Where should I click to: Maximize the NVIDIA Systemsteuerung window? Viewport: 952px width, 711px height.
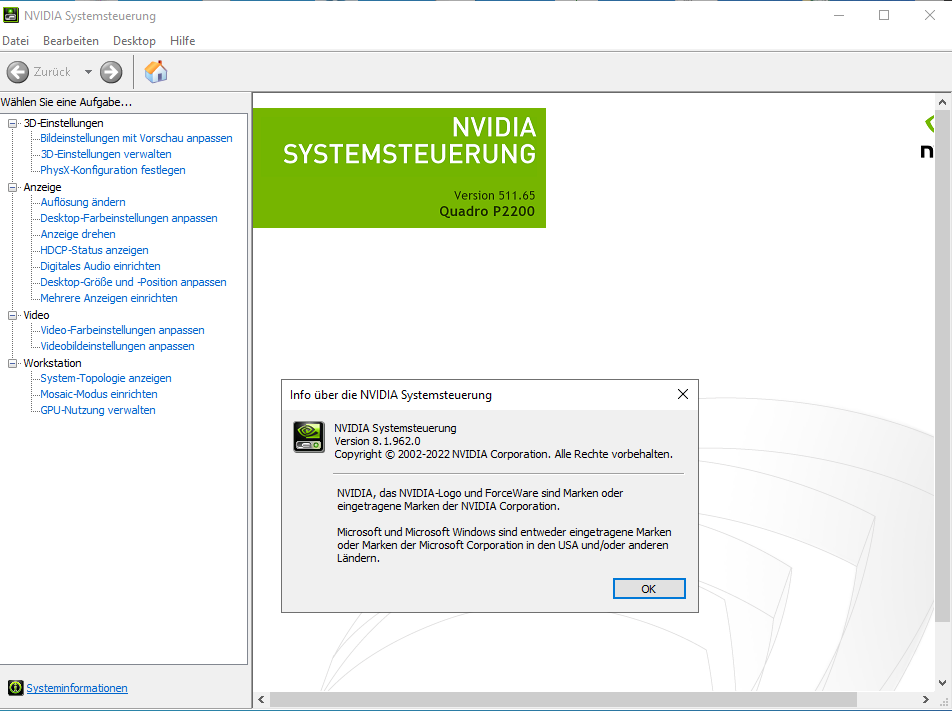[884, 15]
